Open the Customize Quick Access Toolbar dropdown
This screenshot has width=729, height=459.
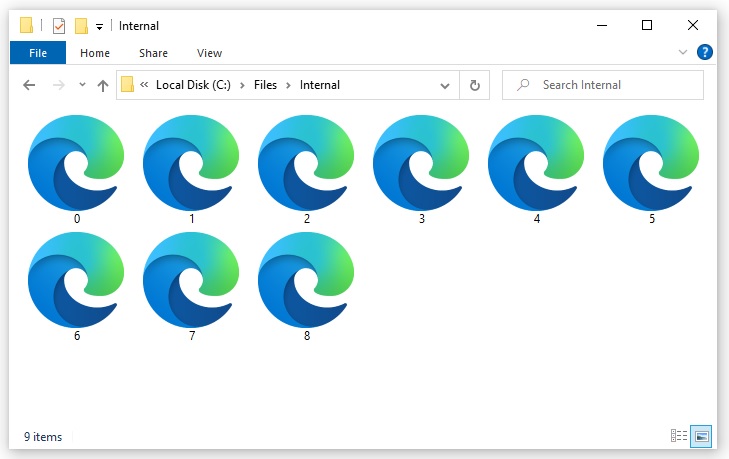point(99,27)
